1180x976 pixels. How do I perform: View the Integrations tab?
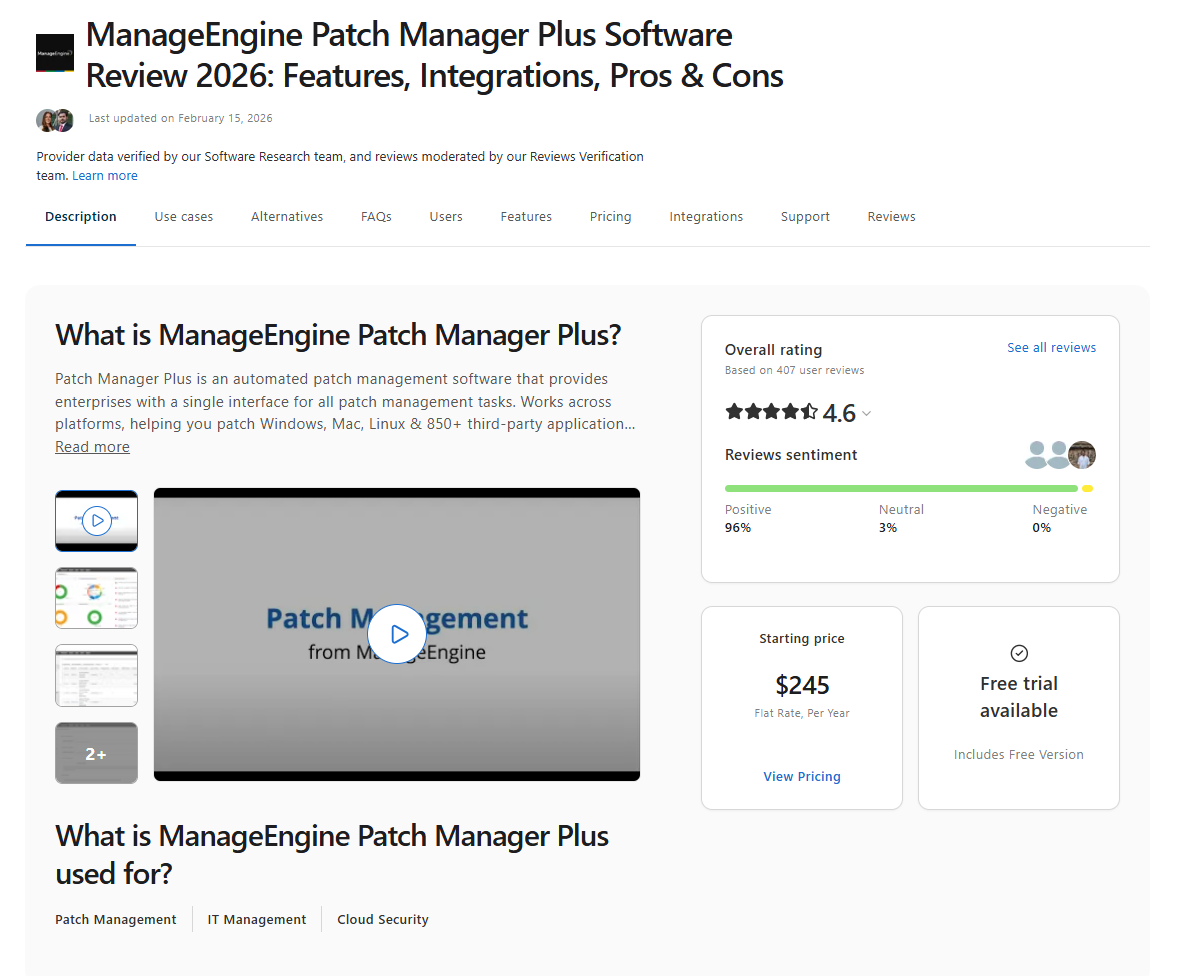pyautogui.click(x=706, y=217)
